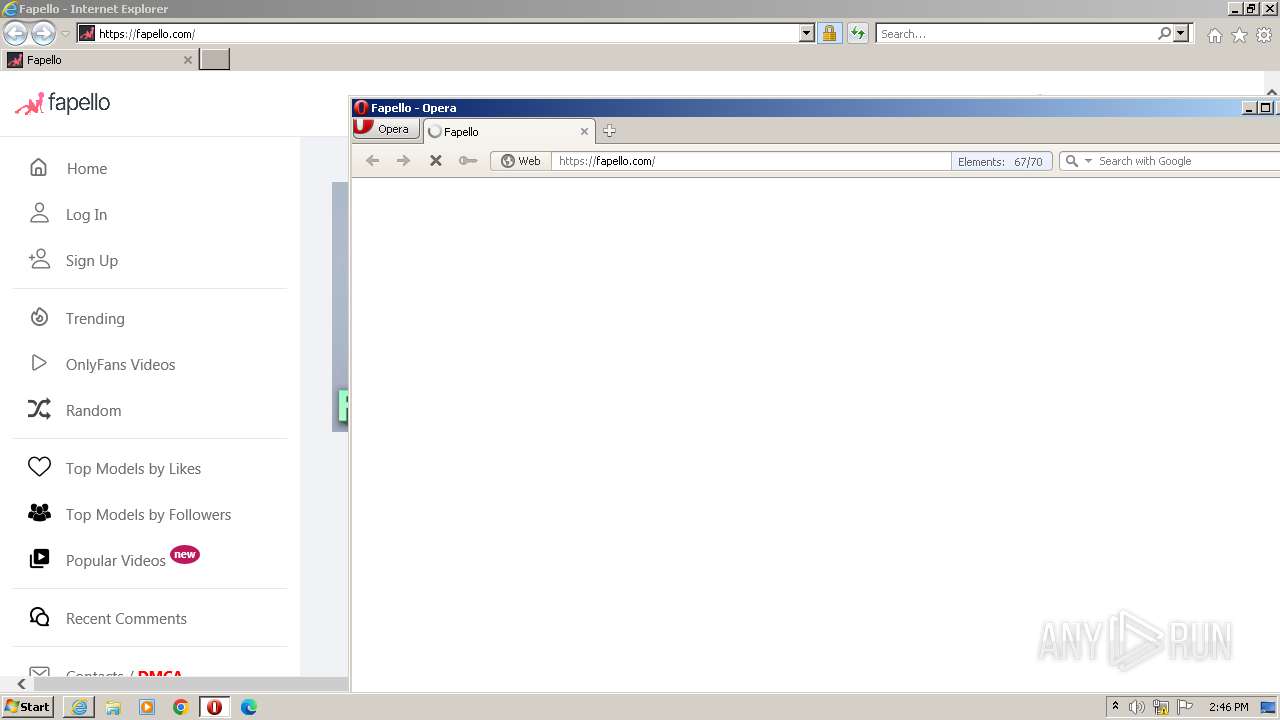Open a new tab in IE
1280x720 pixels.
pyautogui.click(x=214, y=59)
